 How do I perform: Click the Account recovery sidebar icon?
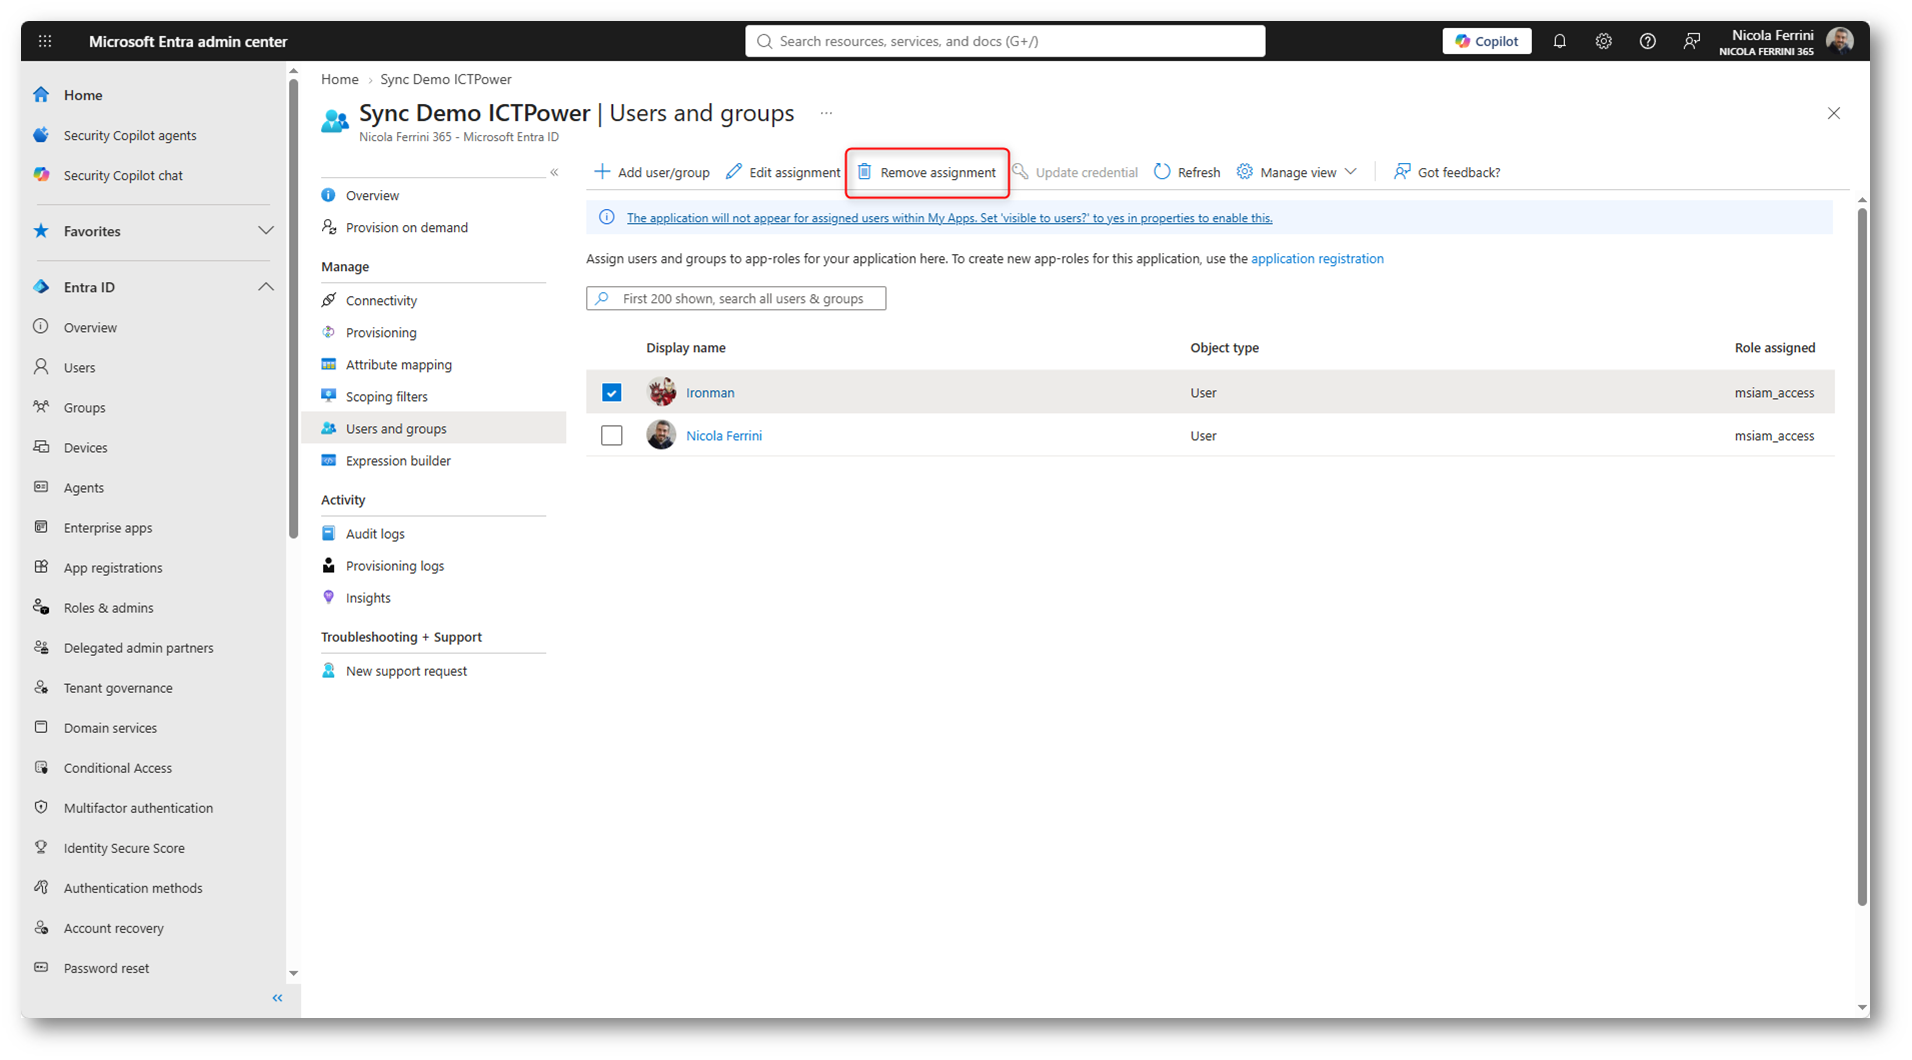[41, 927]
